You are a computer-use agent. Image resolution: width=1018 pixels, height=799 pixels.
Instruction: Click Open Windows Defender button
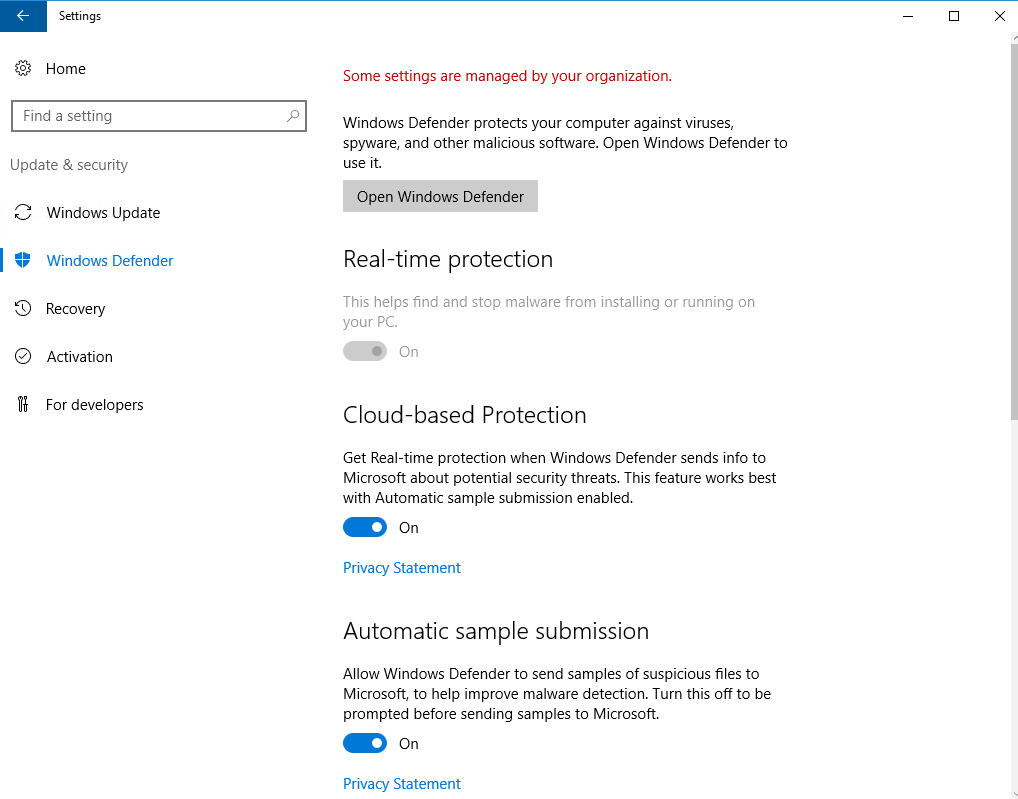(440, 196)
